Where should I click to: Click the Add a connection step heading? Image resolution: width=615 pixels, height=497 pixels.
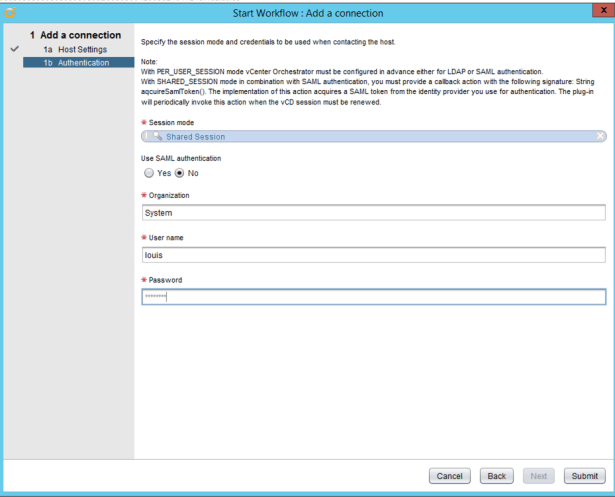80,35
